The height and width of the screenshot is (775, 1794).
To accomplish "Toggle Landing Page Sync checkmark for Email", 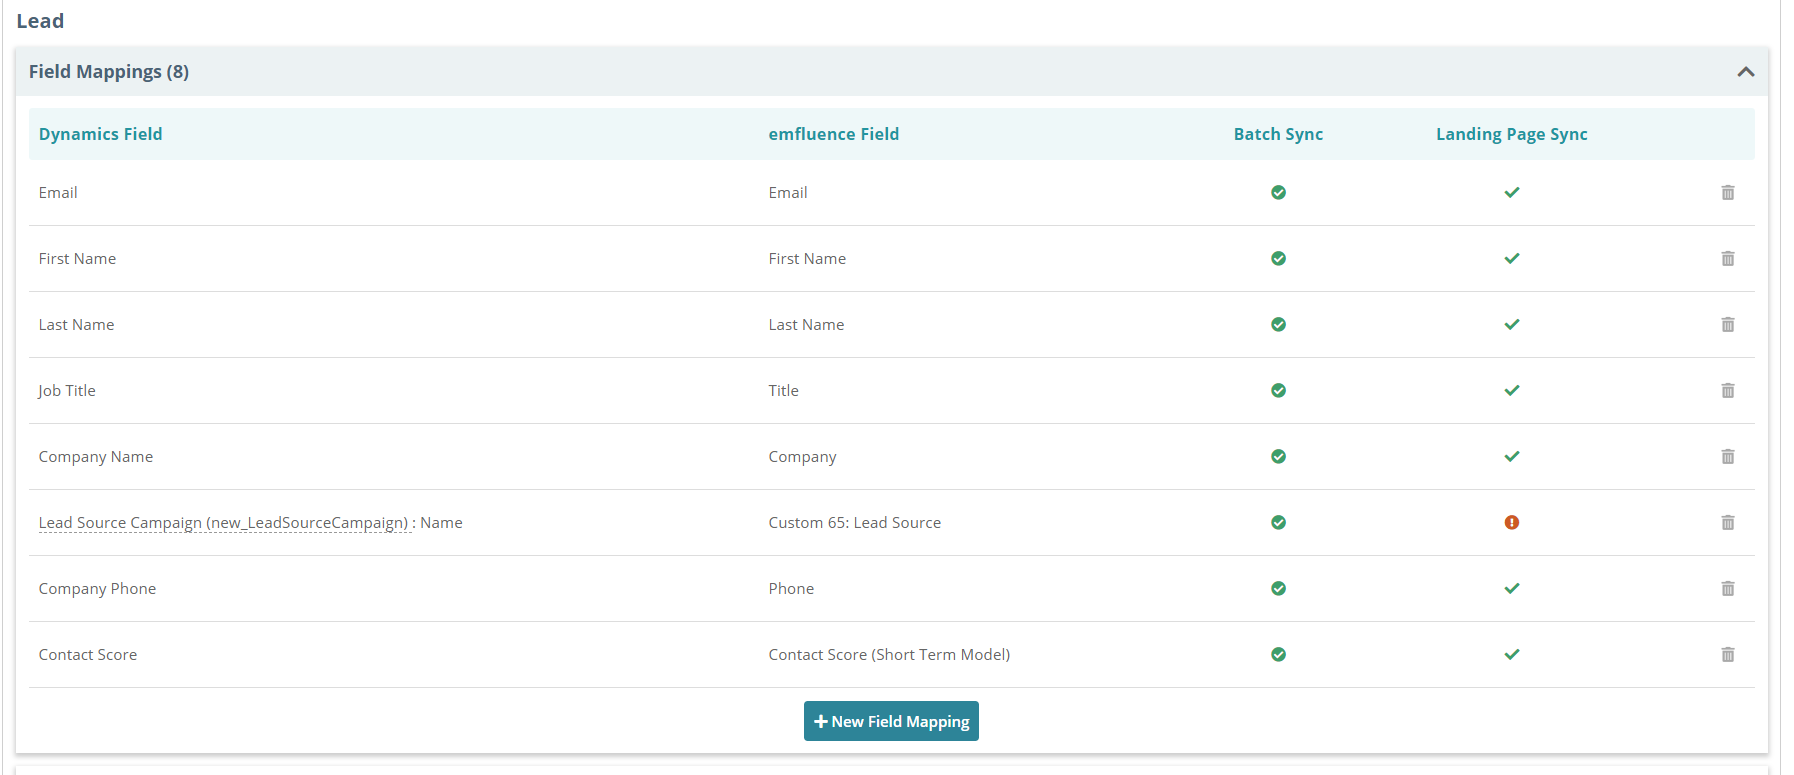I will 1511,192.
